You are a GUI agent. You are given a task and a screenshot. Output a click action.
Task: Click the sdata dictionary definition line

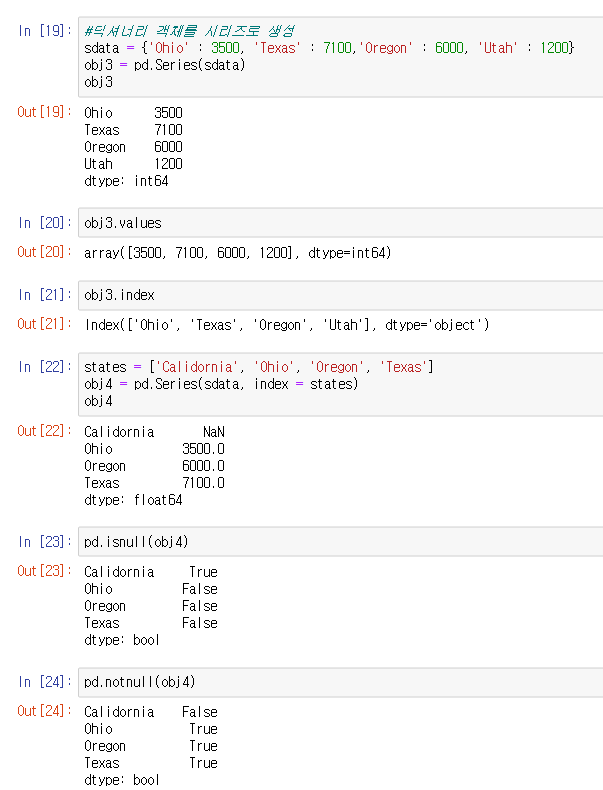click(x=329, y=48)
